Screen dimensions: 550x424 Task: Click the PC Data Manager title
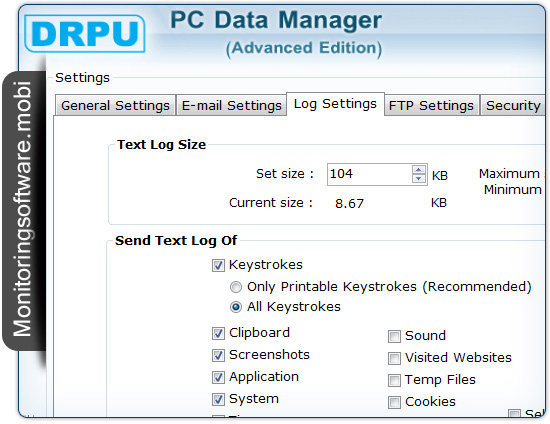(x=276, y=20)
